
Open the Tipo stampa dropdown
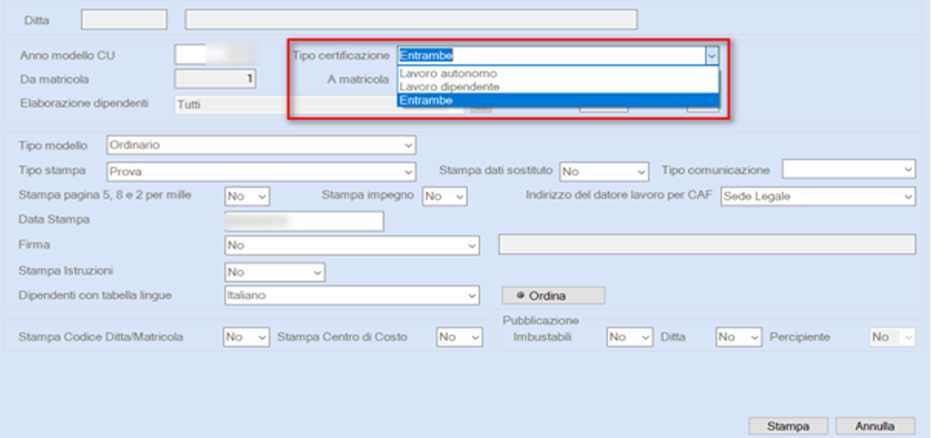261,172
